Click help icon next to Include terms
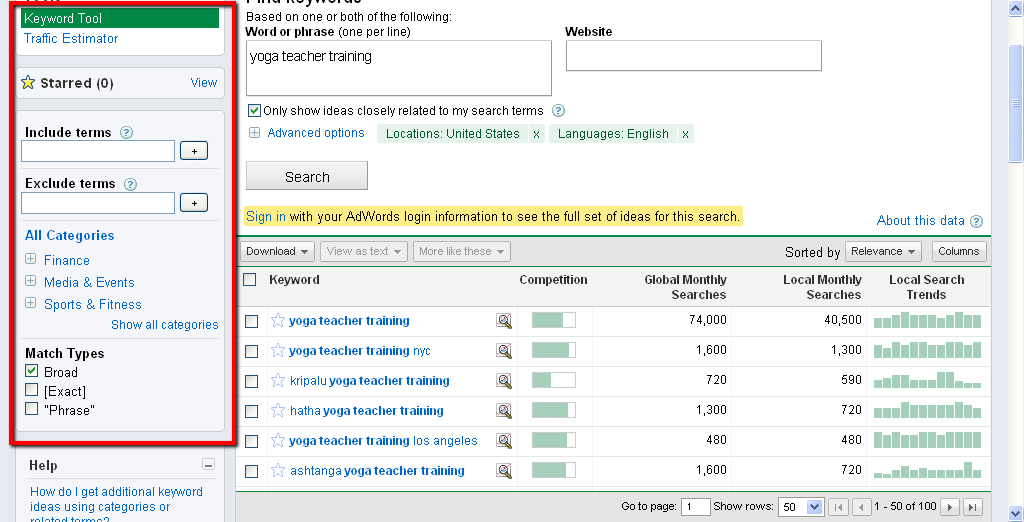The image size is (1024, 522). (126, 133)
